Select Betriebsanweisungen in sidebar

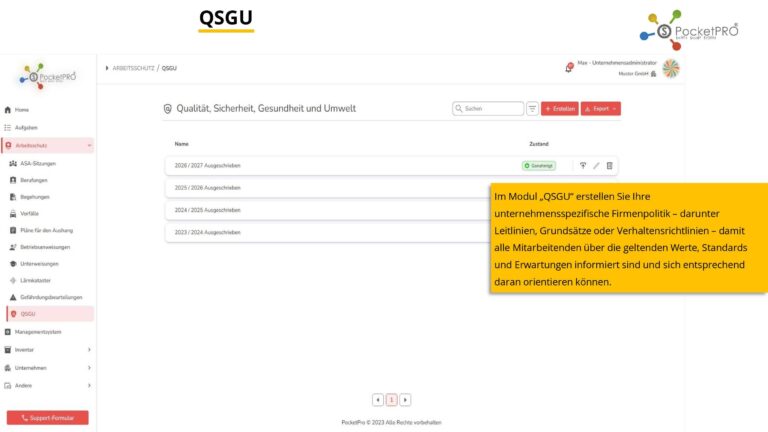(45, 246)
